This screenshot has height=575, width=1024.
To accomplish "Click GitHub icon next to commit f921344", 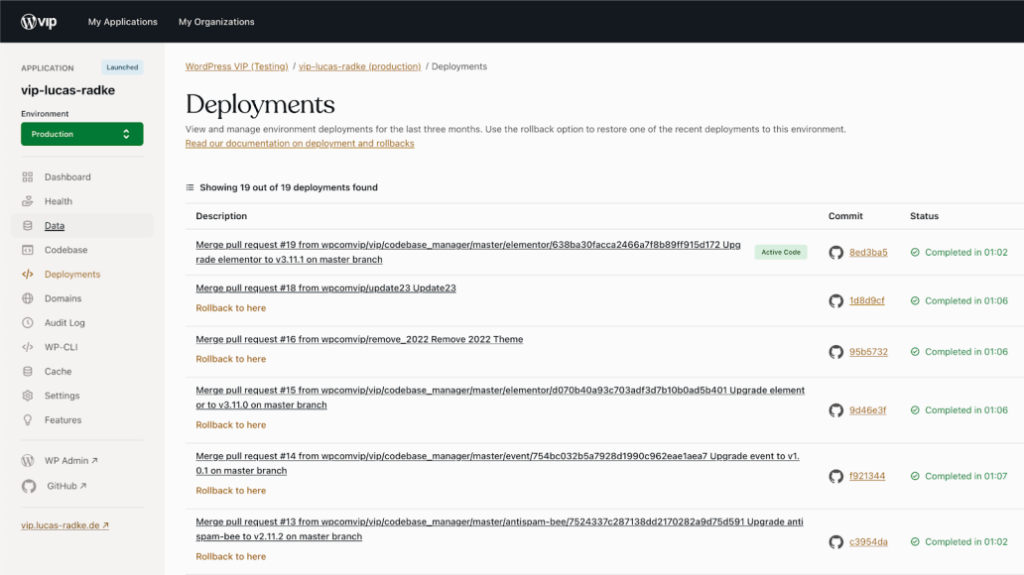I will (836, 476).
